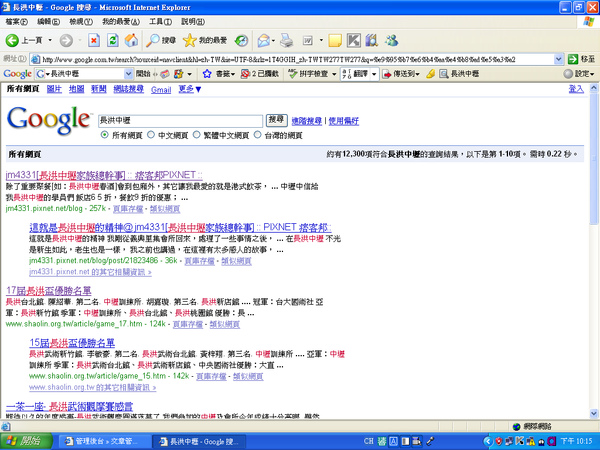The height and width of the screenshot is (450, 600).
Task: Open the Gmail link
Action: pyautogui.click(x=161, y=90)
